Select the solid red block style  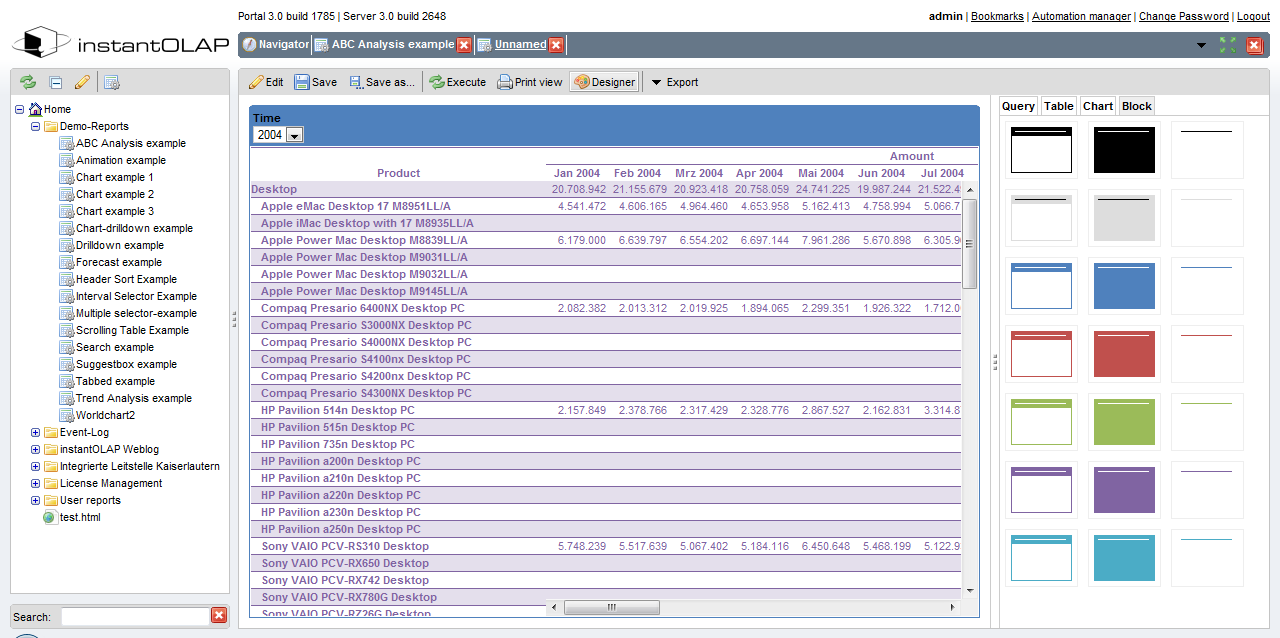[x=1124, y=354]
